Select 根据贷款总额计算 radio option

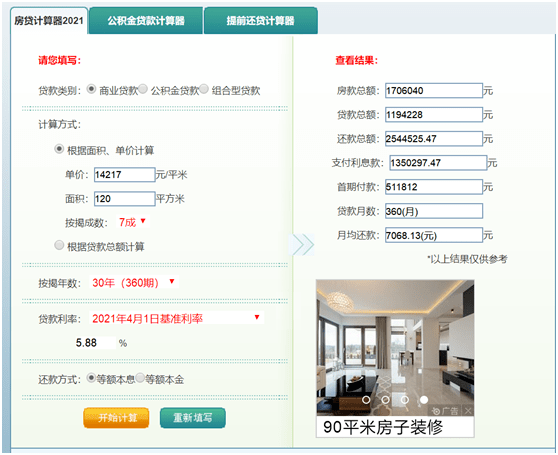click(59, 245)
